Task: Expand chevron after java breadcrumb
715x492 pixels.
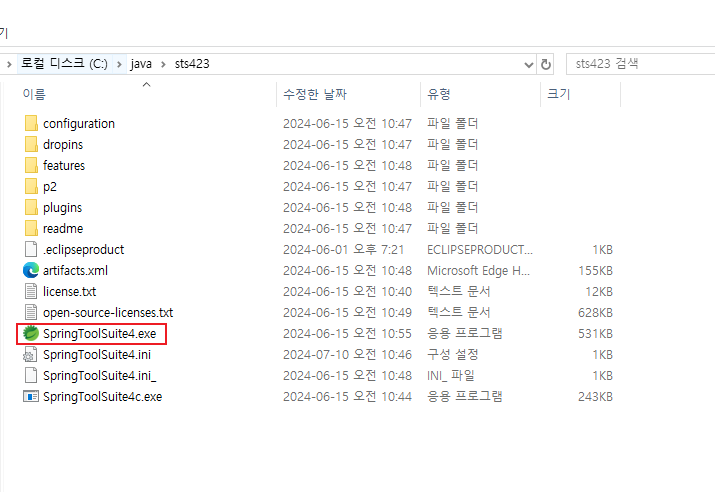Action: (x=163, y=64)
